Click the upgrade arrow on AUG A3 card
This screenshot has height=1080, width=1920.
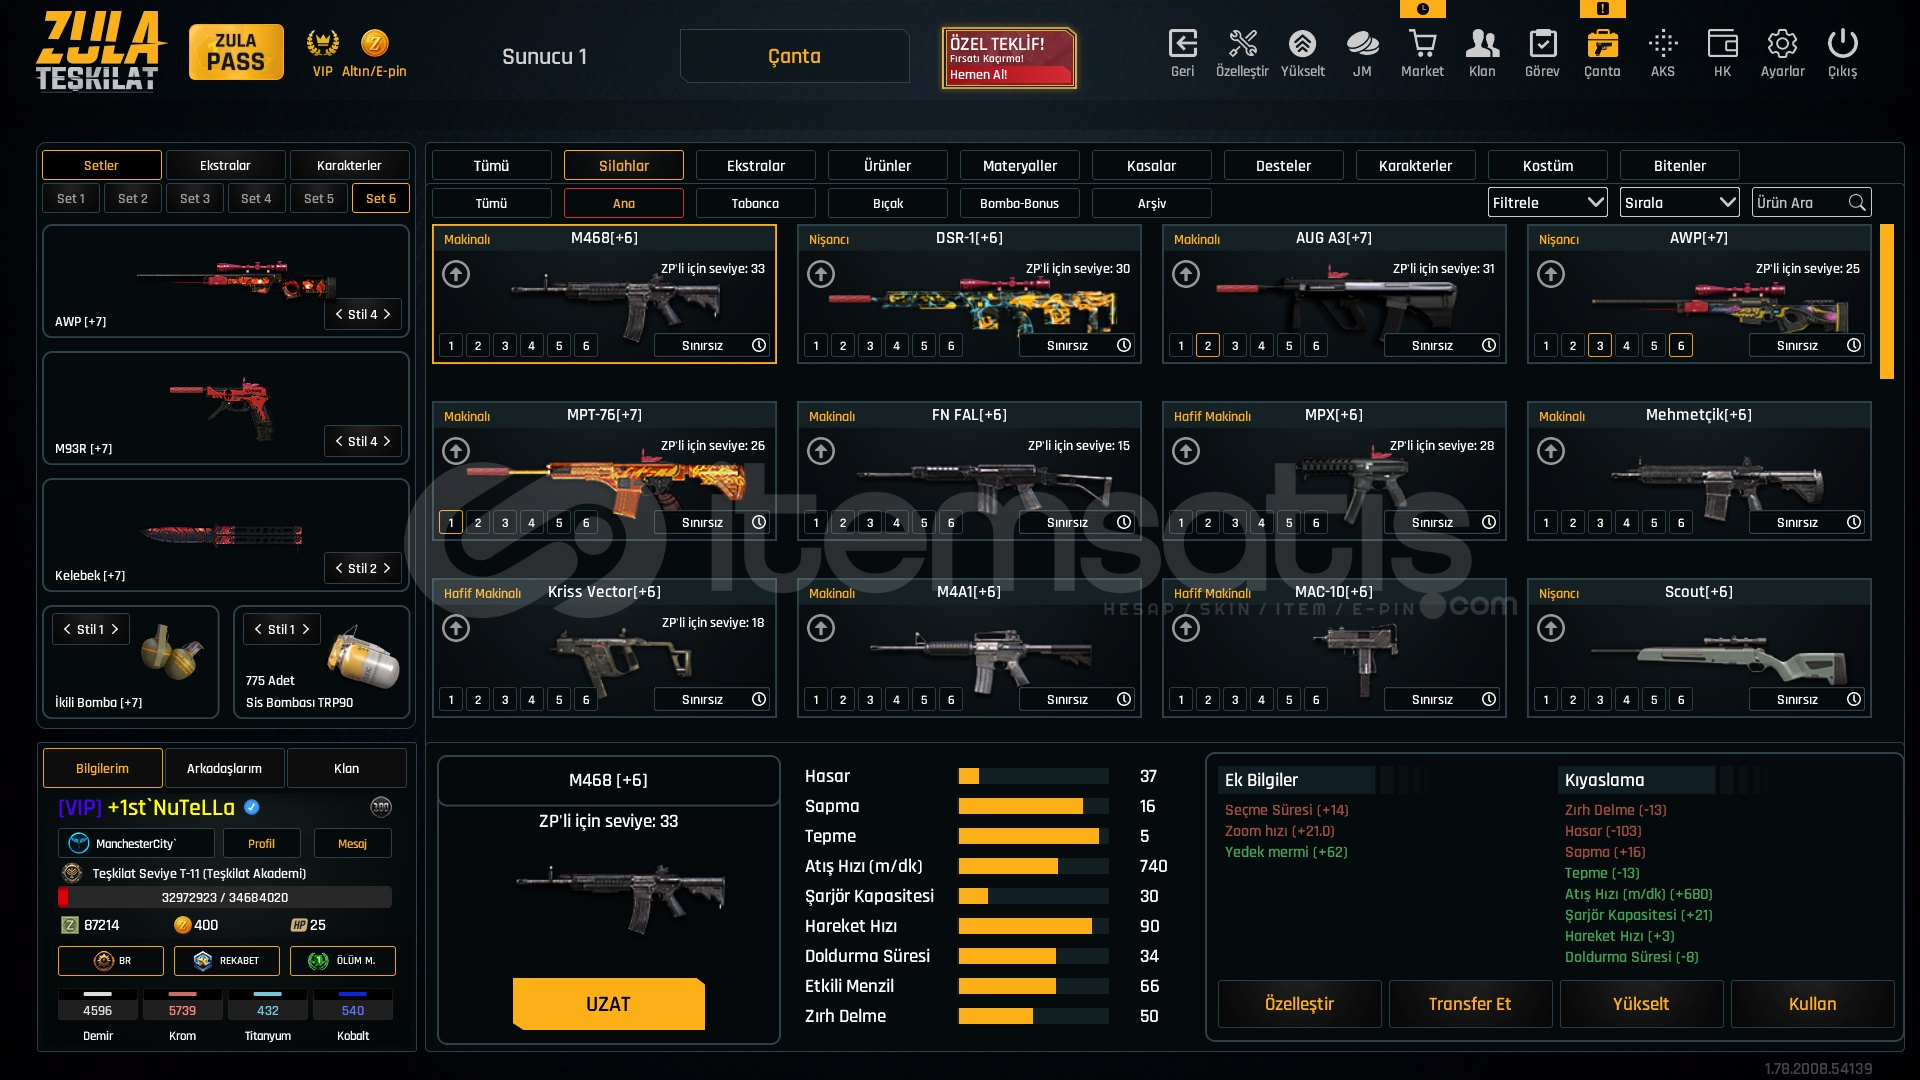pos(1186,274)
